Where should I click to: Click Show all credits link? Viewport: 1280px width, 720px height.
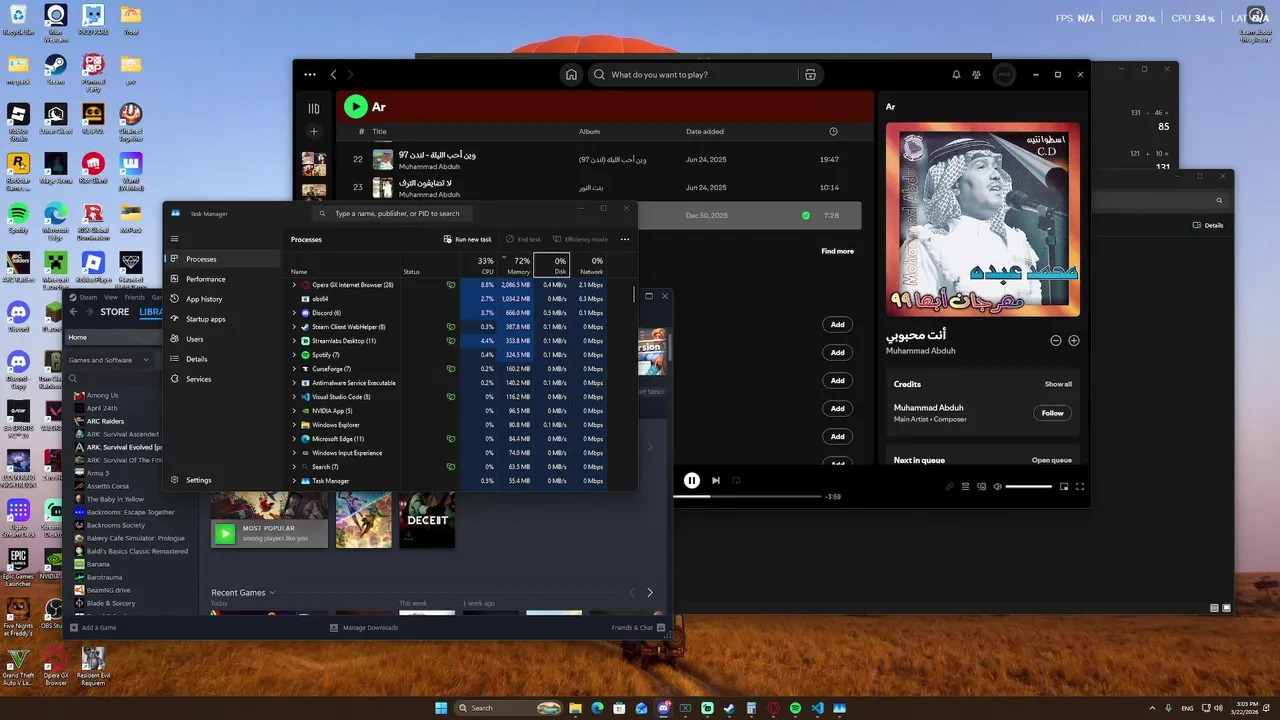1058,384
